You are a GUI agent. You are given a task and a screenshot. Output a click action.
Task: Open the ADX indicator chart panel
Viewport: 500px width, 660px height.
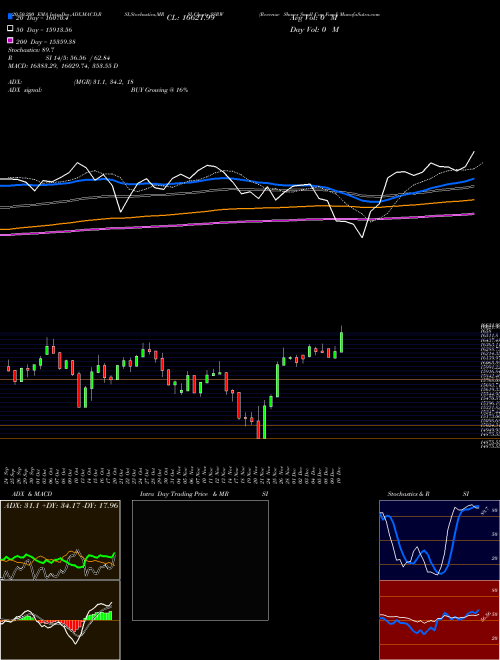[60, 540]
